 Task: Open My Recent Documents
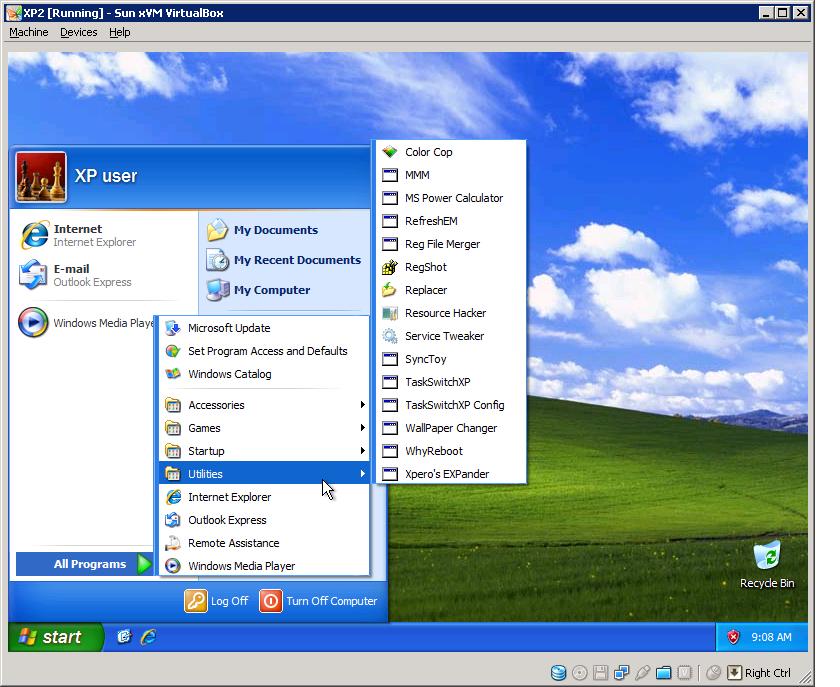tap(283, 260)
